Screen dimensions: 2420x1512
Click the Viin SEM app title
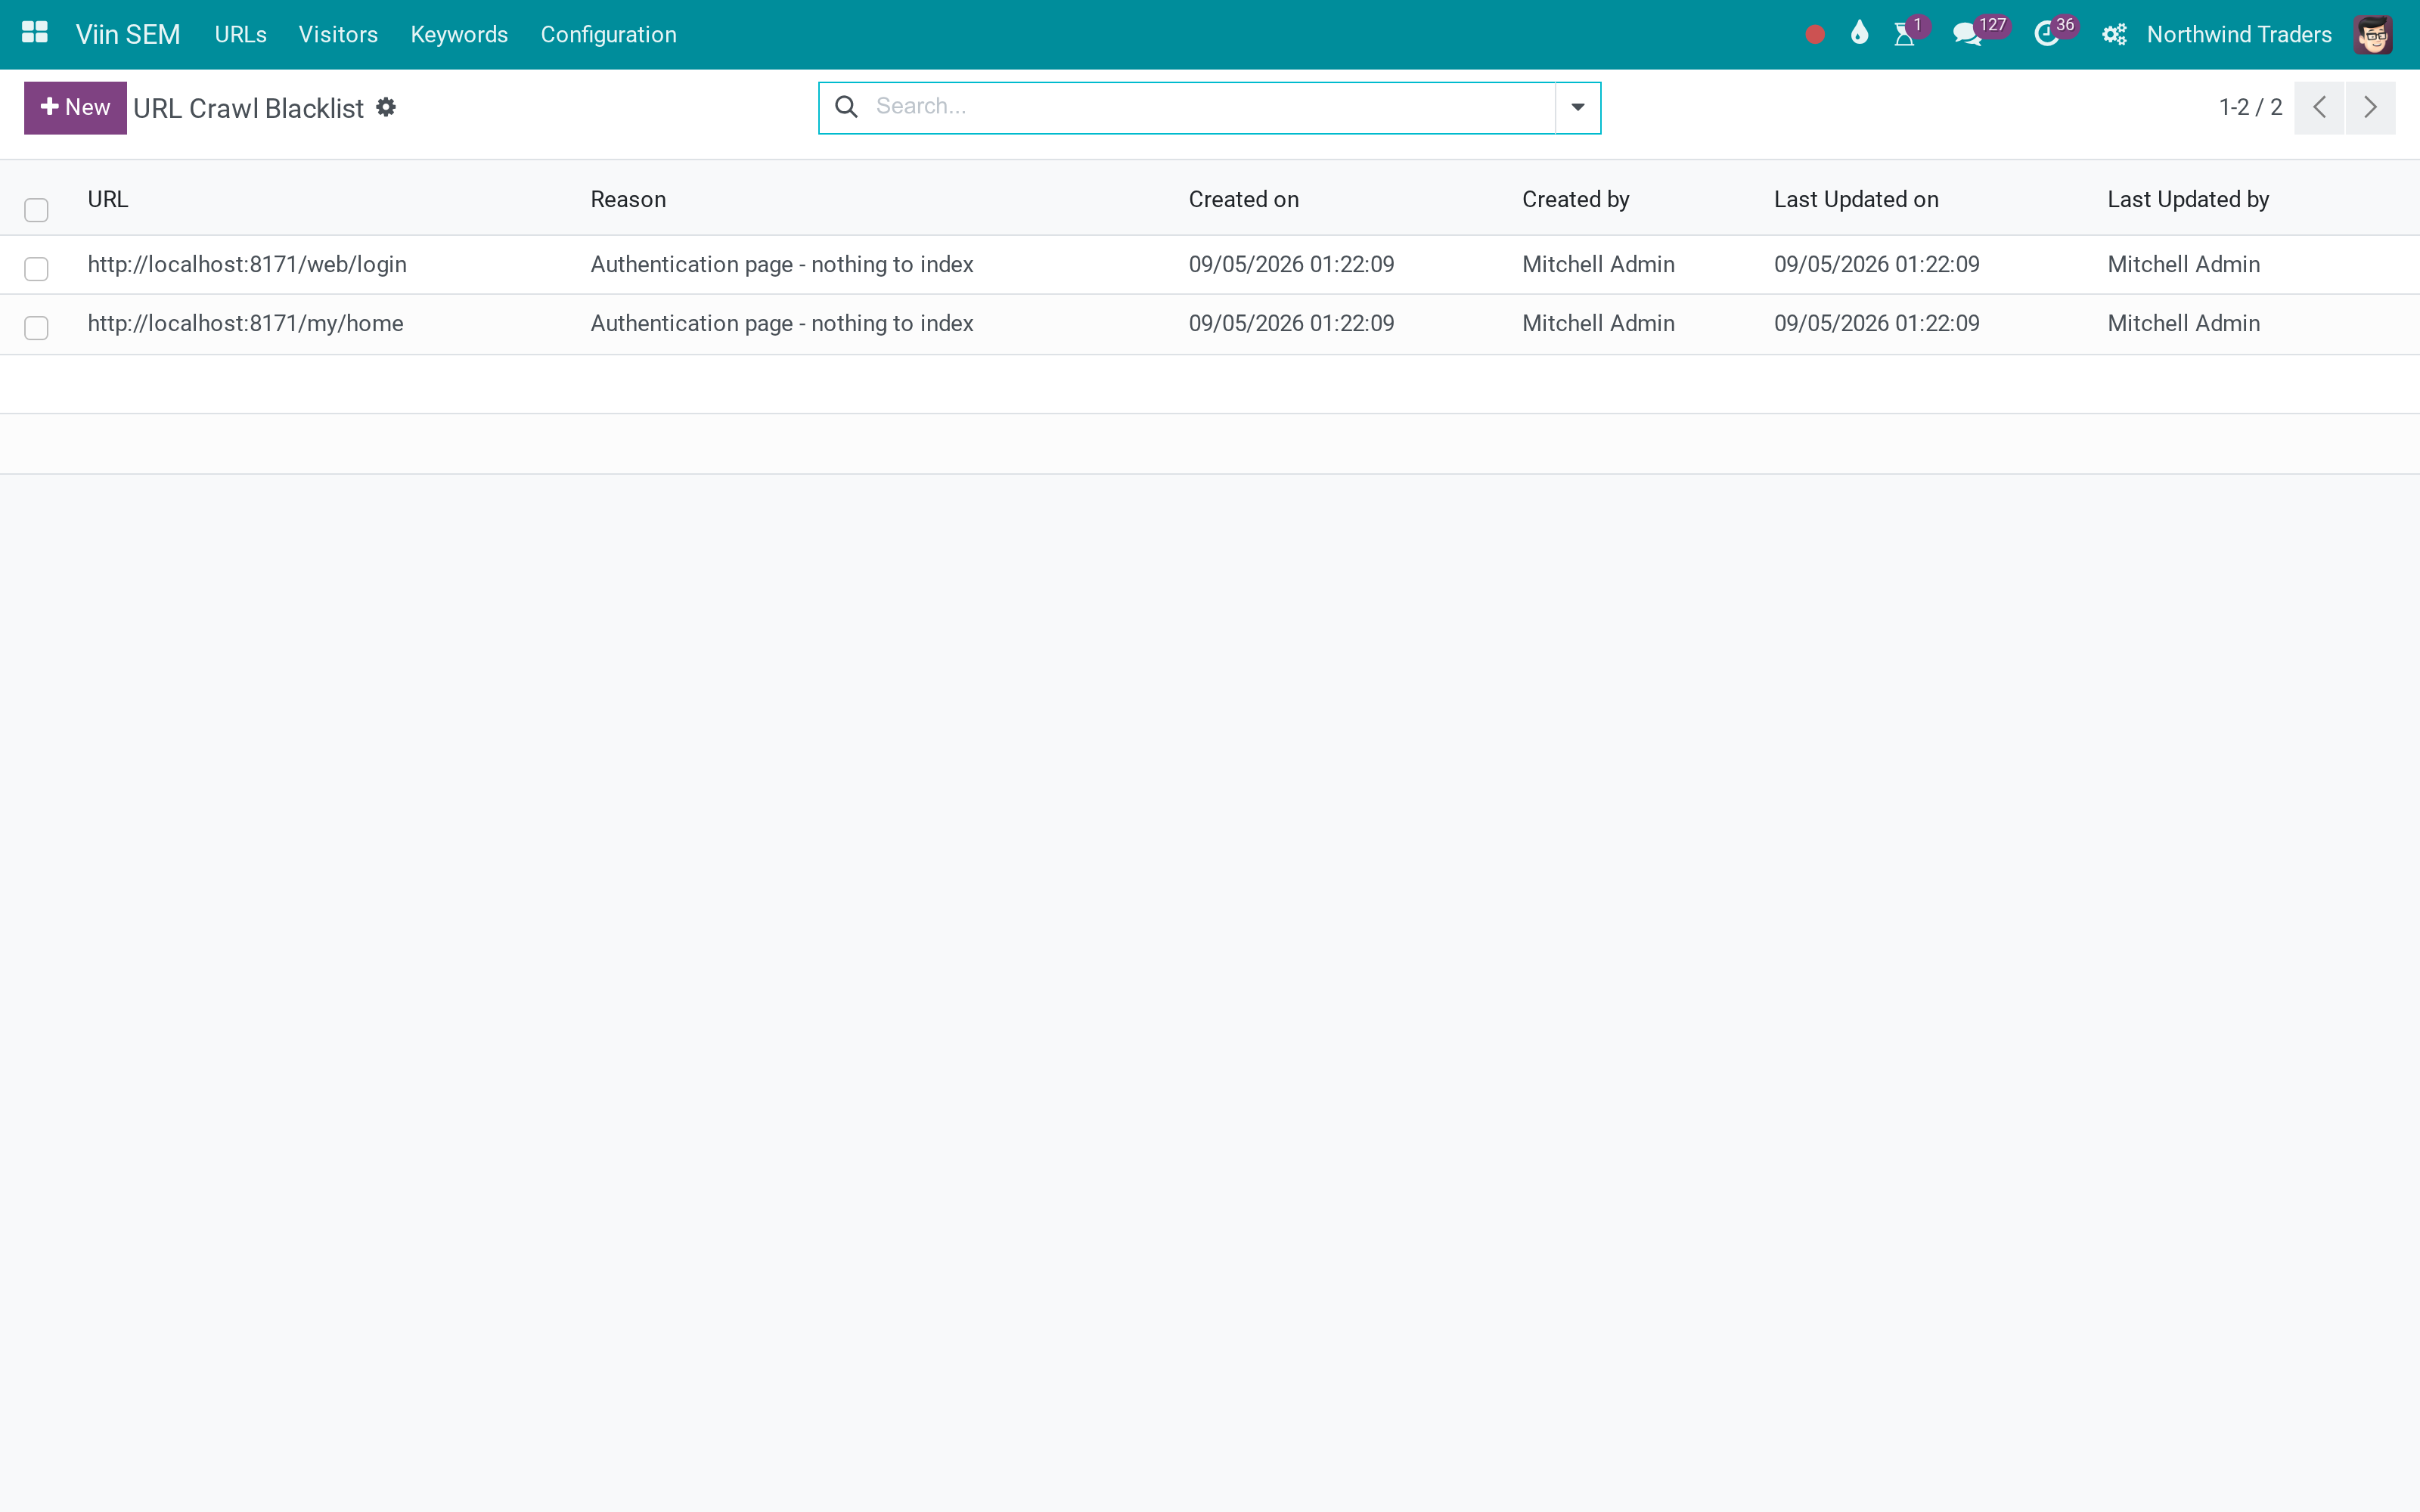128,35
